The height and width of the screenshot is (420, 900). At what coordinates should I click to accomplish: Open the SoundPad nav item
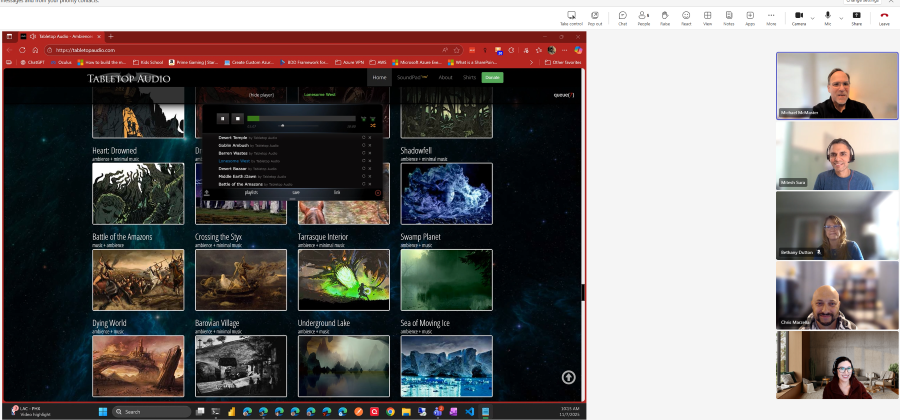pos(412,77)
